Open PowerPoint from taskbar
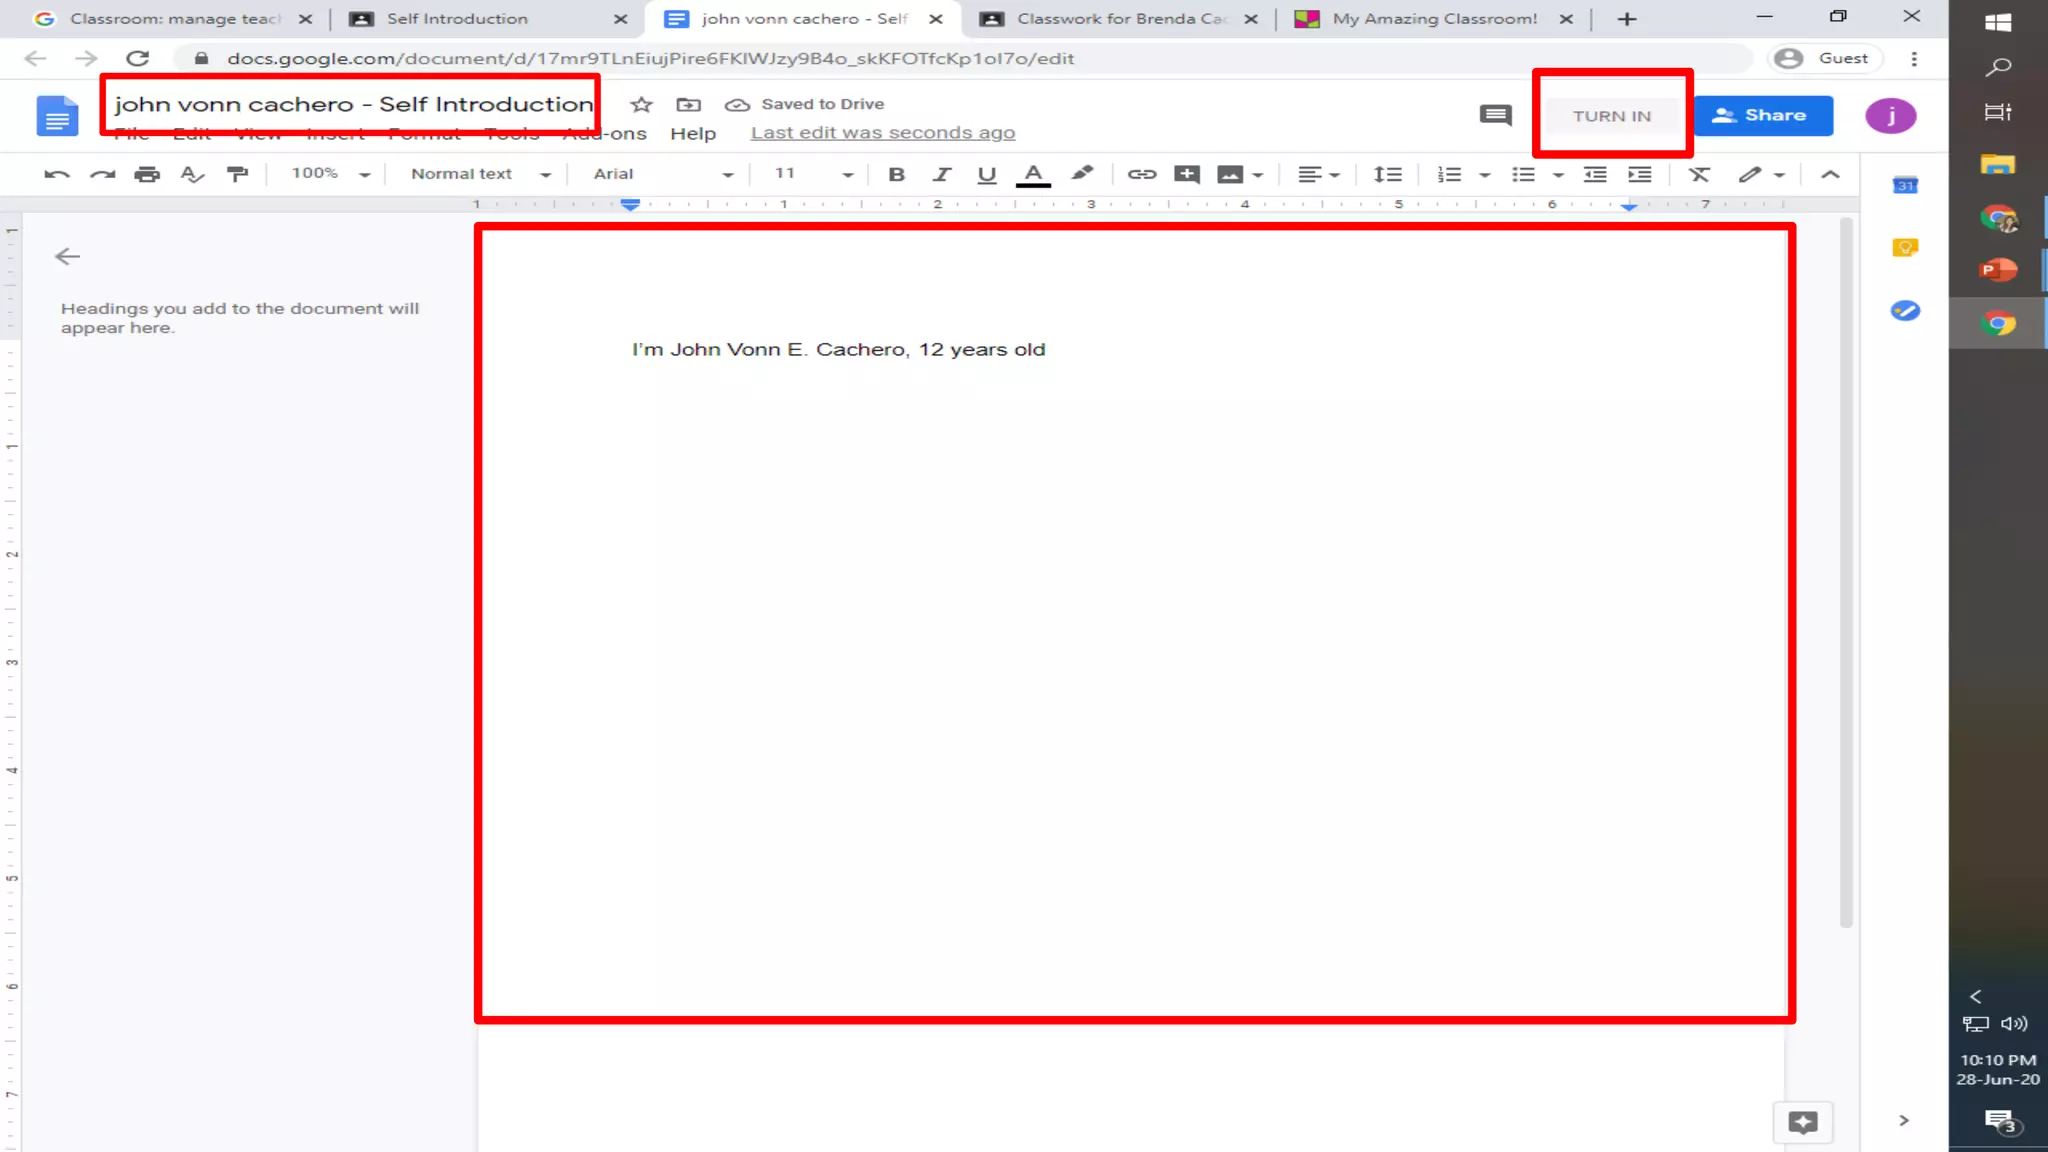 [x=1998, y=270]
